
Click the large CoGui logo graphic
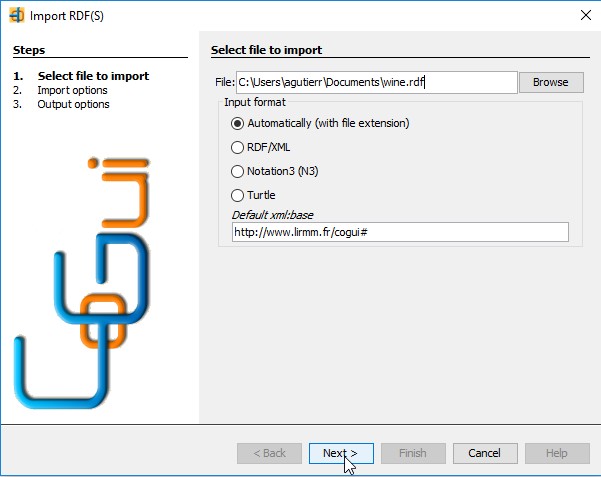tap(81, 282)
